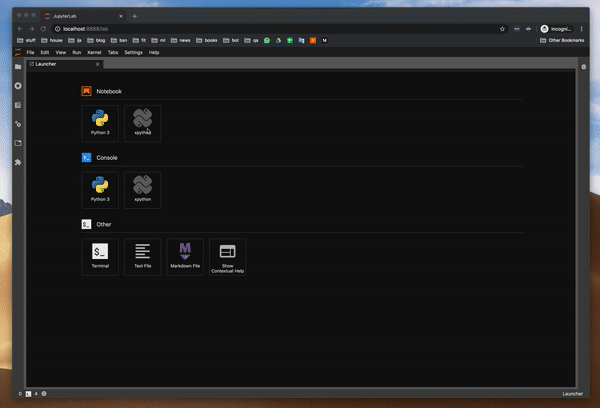Open the house bookmarks folder
This screenshot has width=600, height=408.
point(52,40)
